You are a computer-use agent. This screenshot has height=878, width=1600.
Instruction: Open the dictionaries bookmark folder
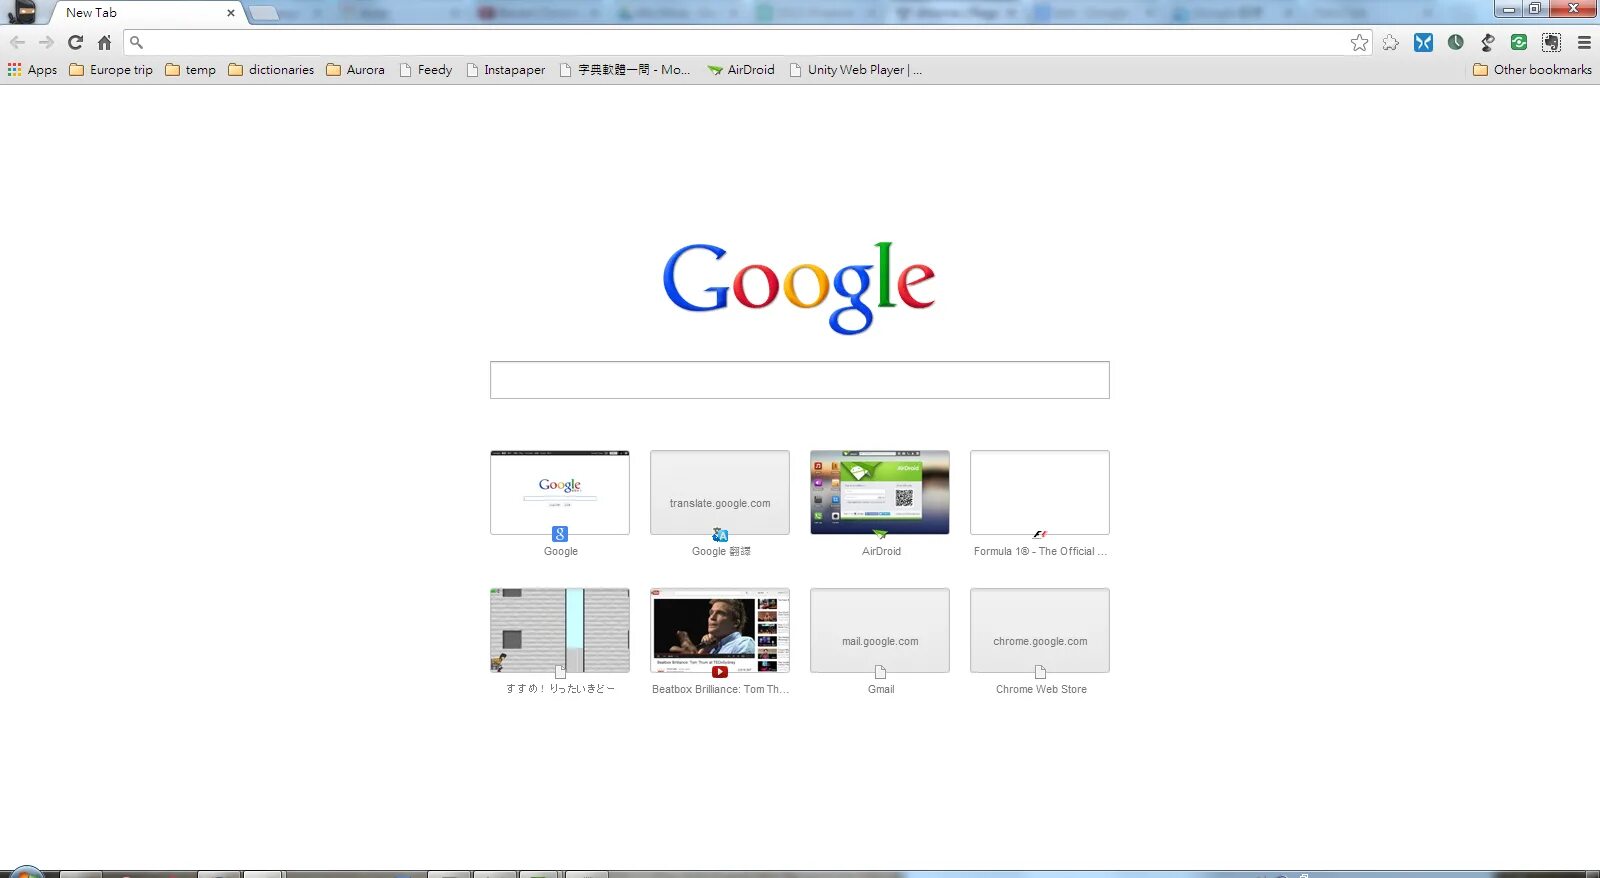pos(271,70)
